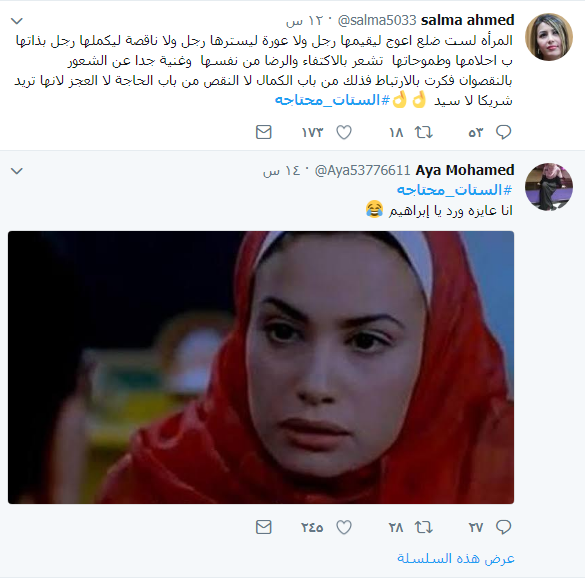The image size is (585, 579).
Task: Click the salma ahmed display name
Action: pyautogui.click(x=467, y=20)
